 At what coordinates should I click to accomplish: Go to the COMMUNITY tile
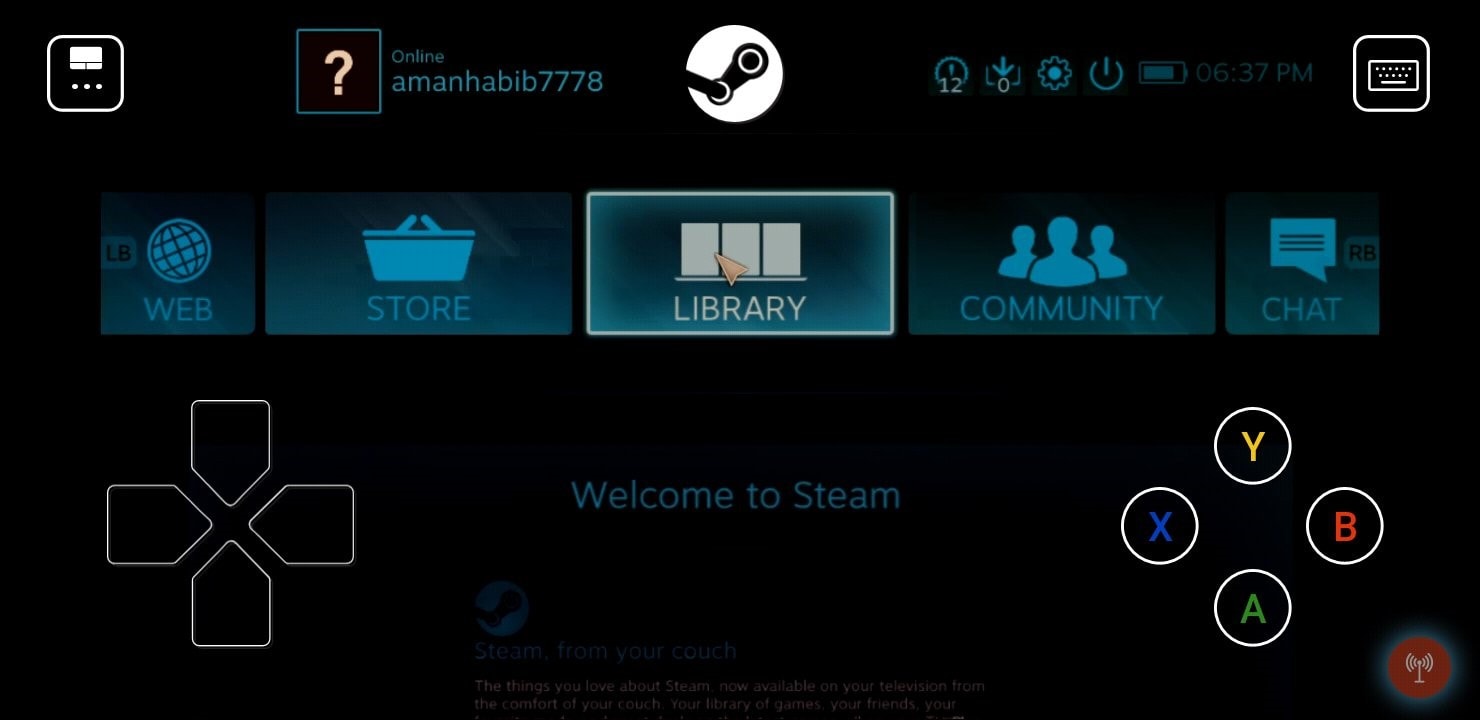pos(1061,263)
